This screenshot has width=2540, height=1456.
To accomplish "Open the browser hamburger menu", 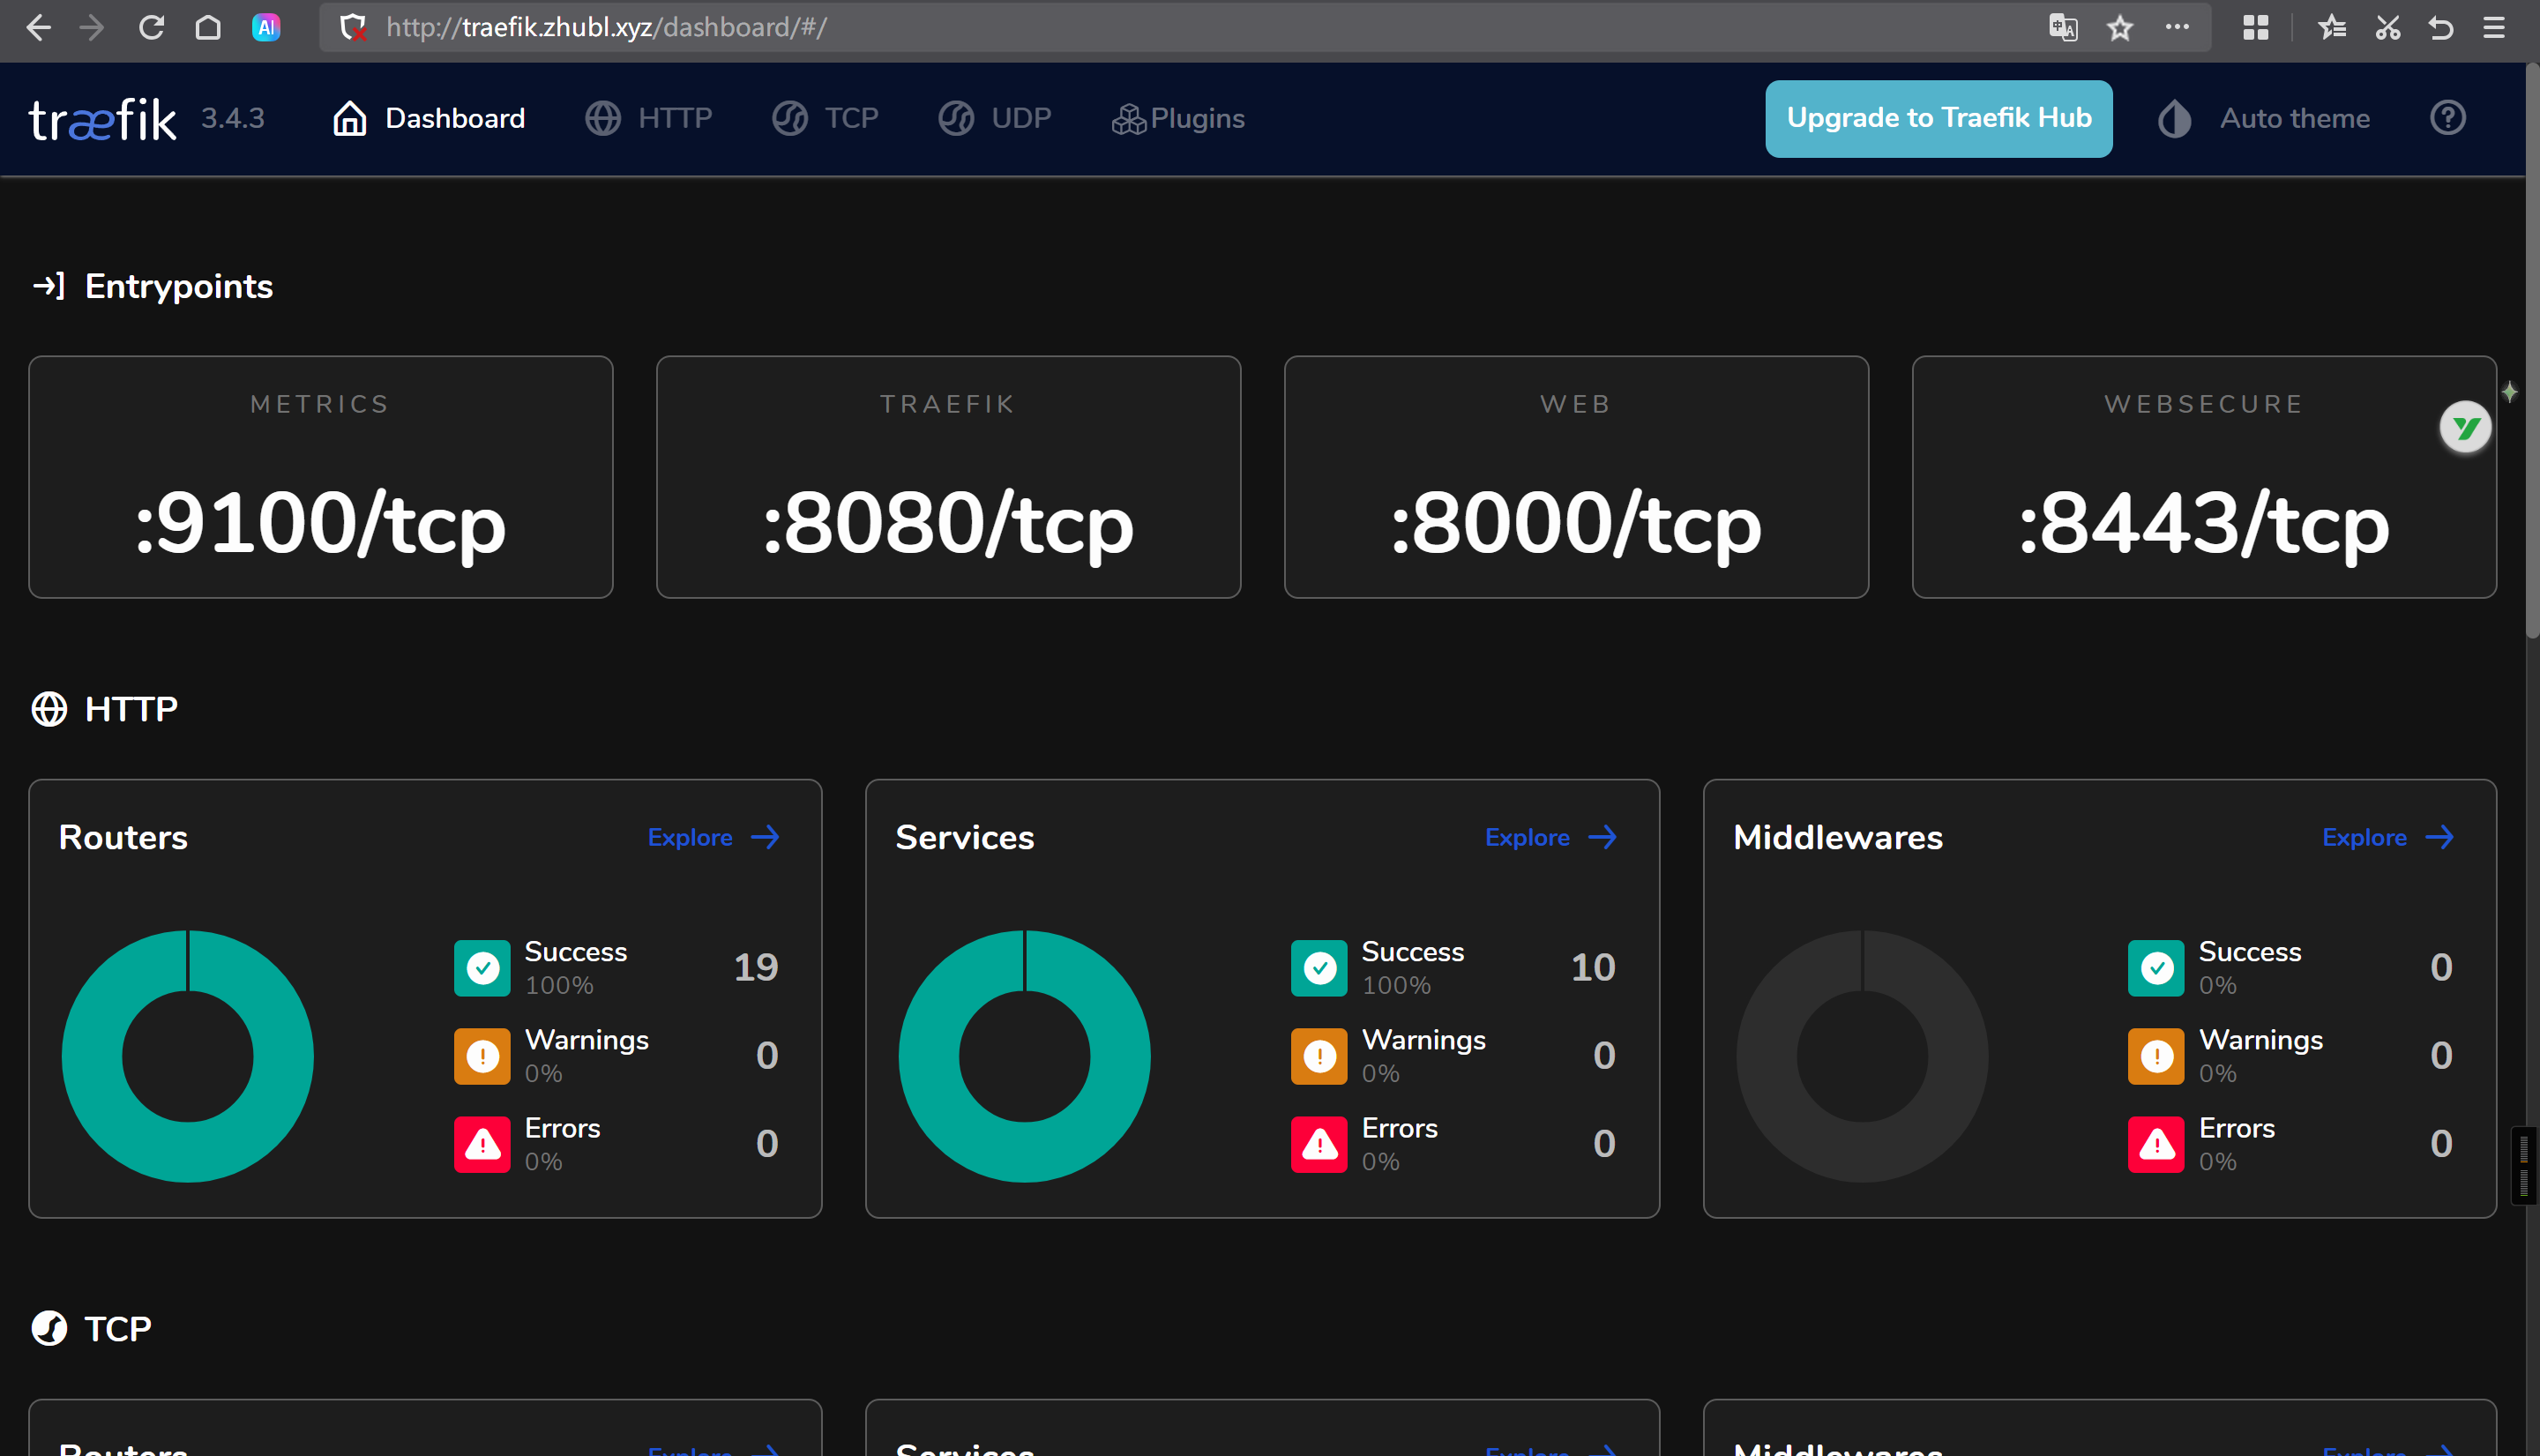I will tap(2493, 27).
